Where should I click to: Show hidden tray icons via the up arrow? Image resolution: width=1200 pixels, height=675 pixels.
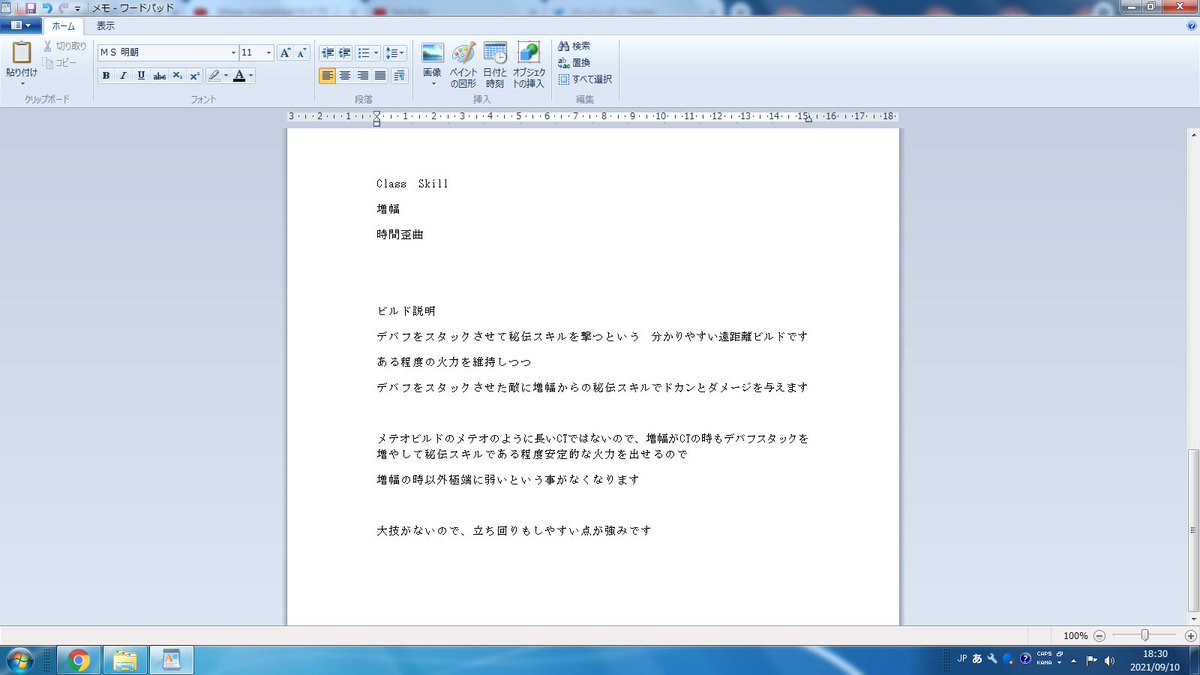[1074, 660]
